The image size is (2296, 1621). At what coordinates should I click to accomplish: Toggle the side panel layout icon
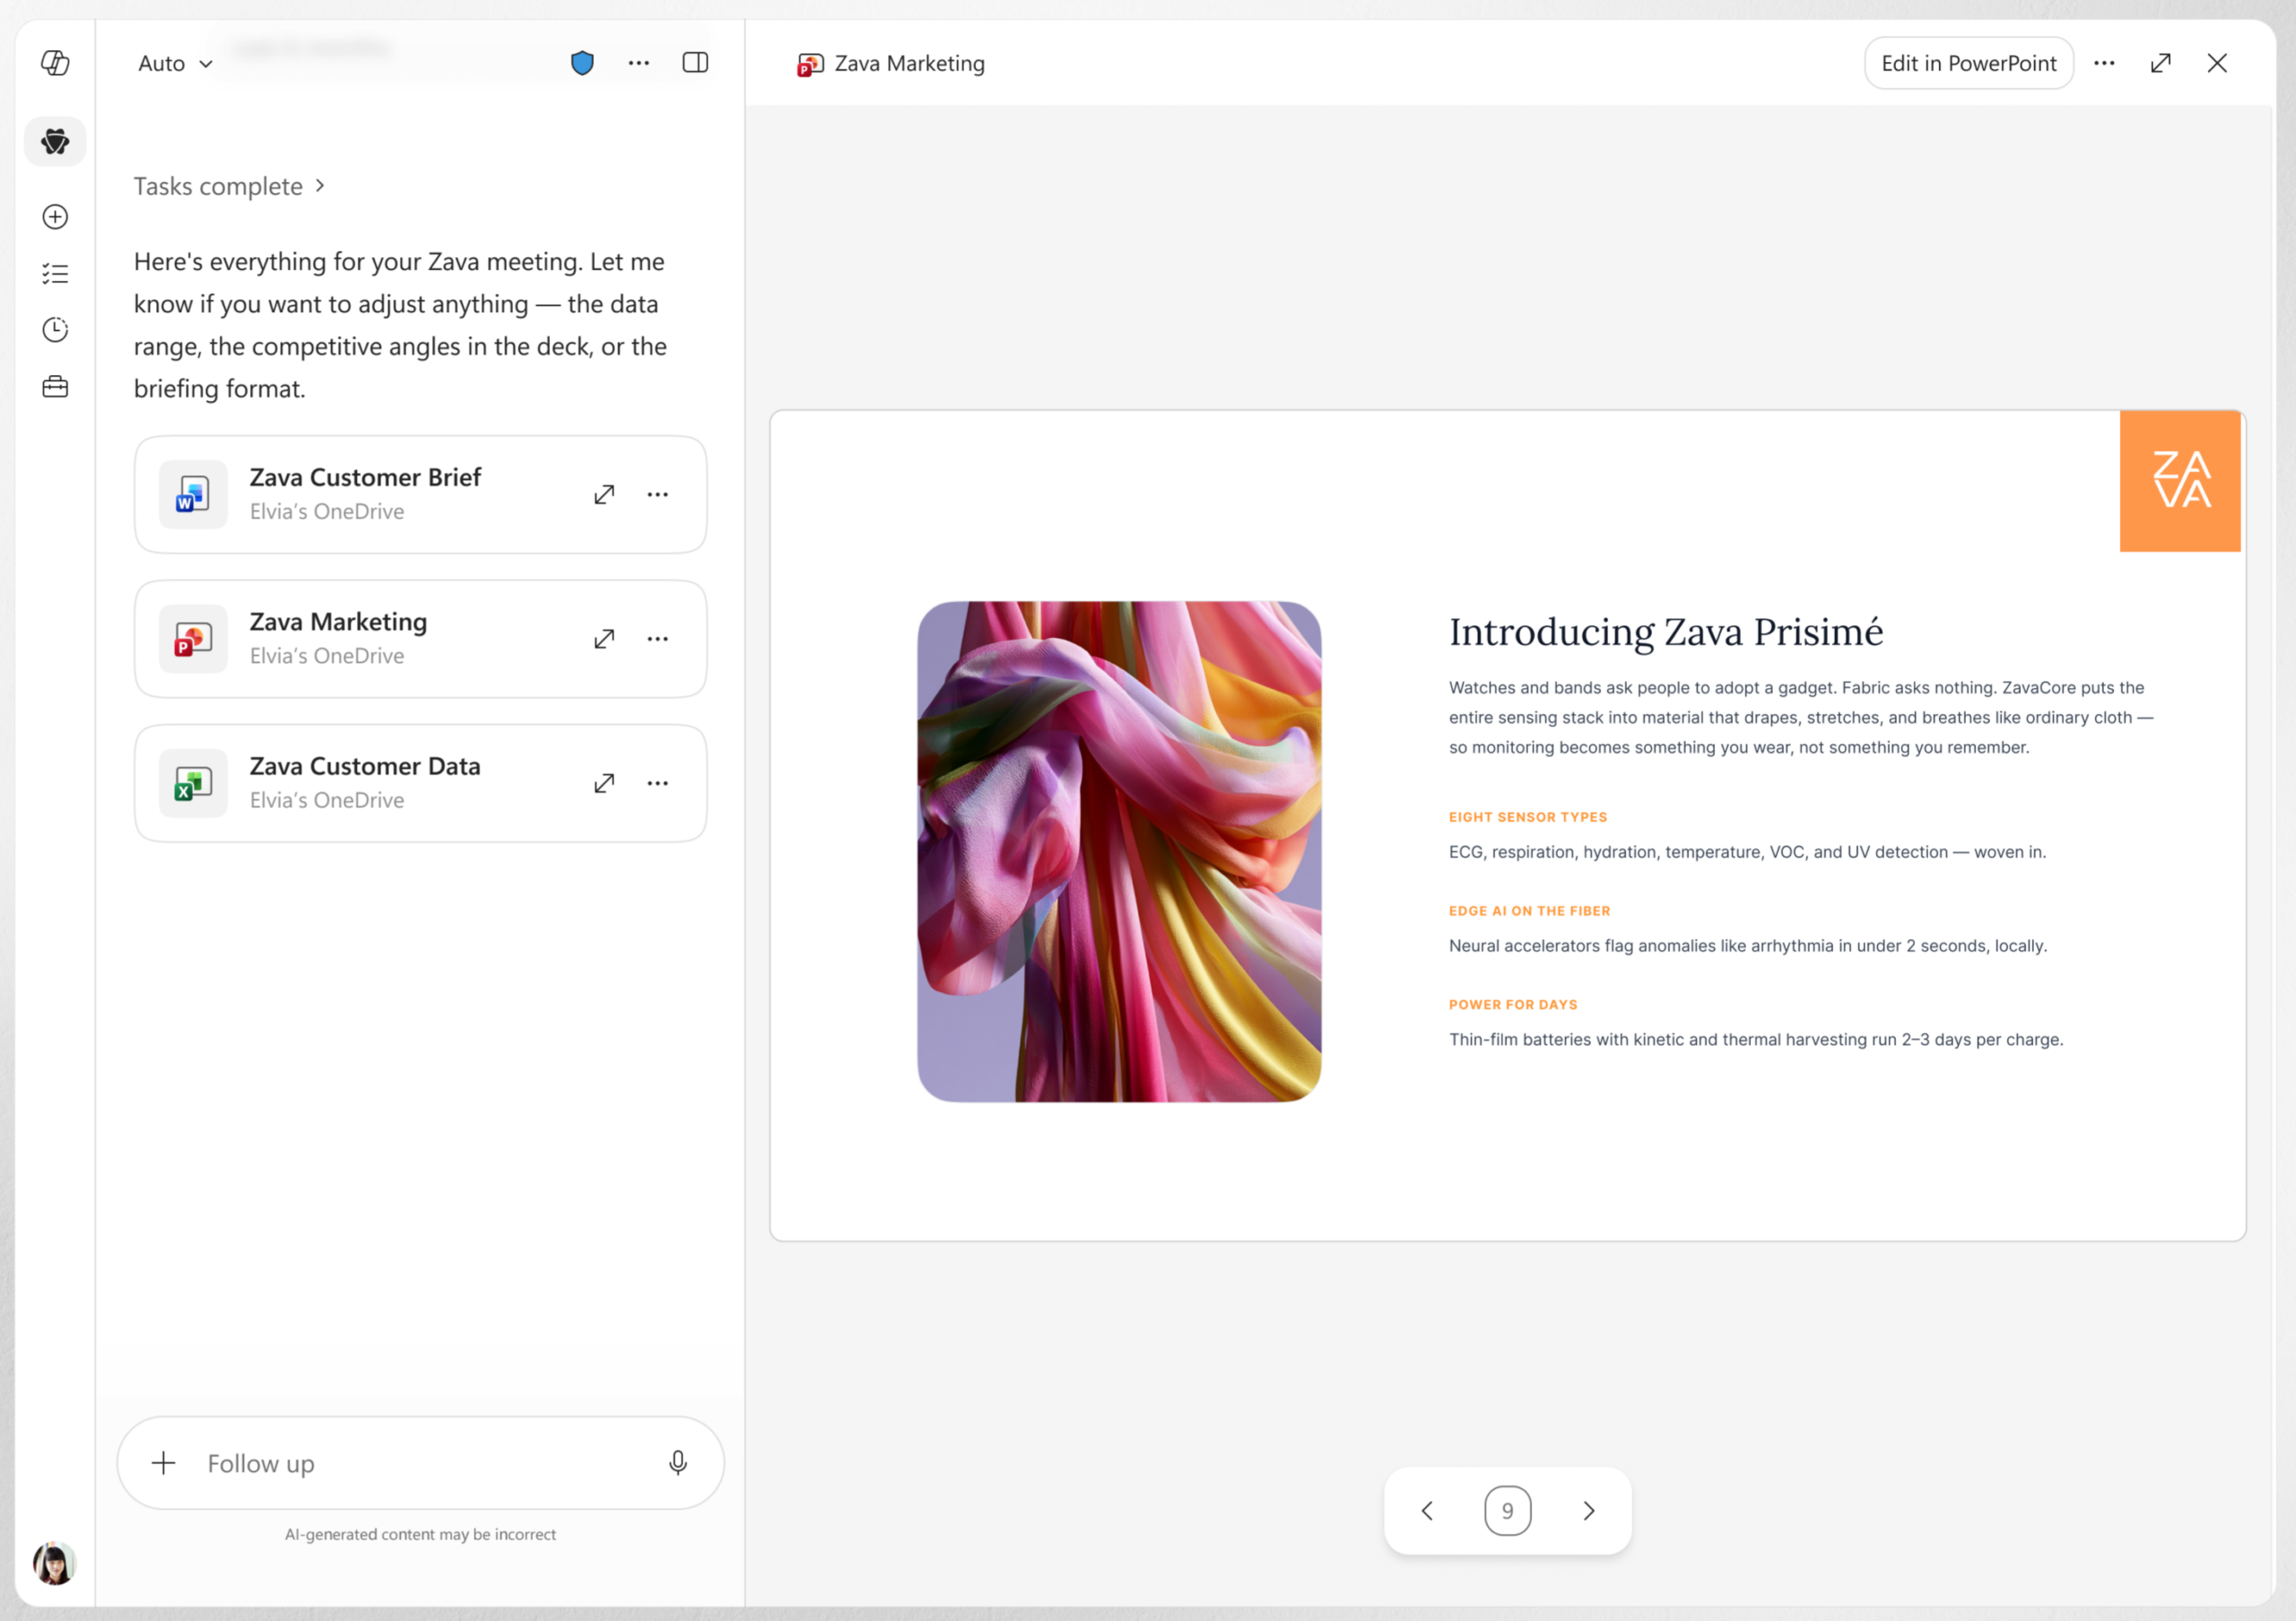[695, 63]
